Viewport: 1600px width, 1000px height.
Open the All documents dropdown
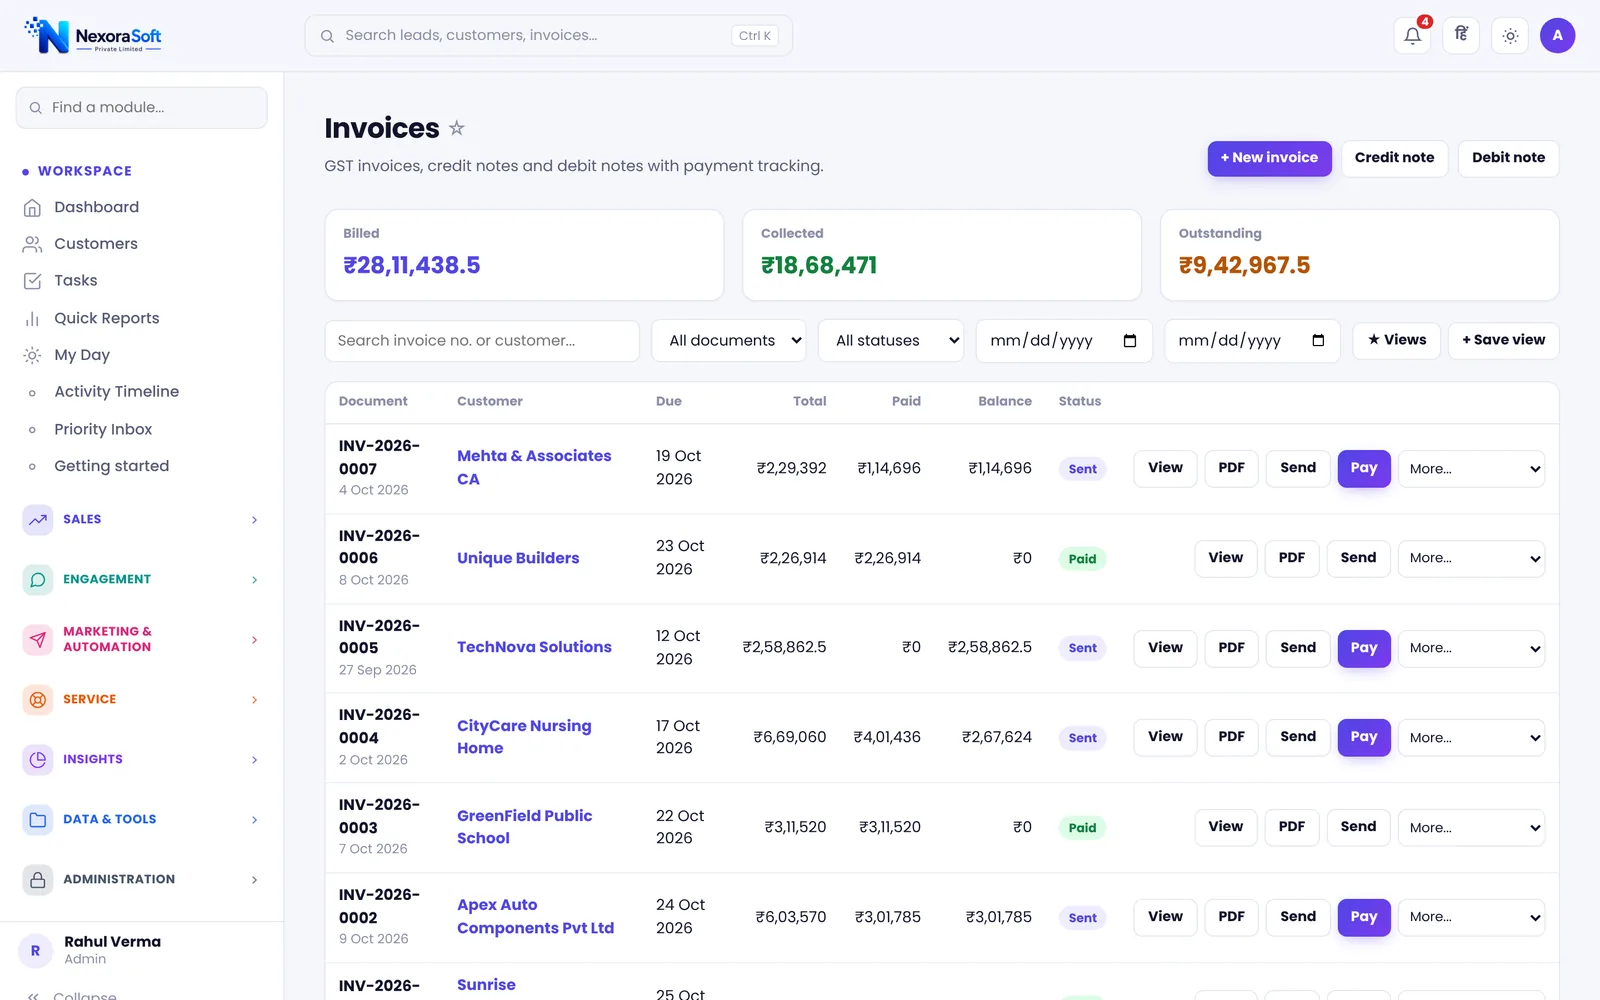click(x=729, y=341)
